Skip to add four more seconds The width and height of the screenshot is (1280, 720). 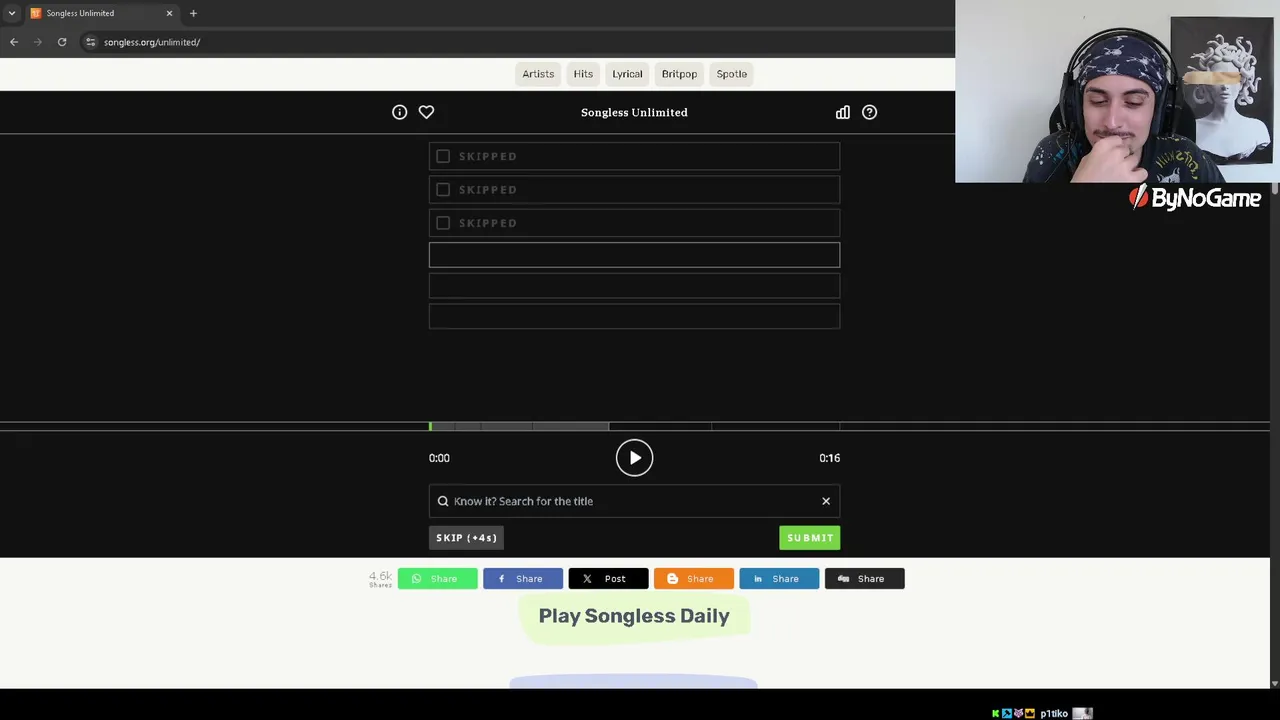point(466,538)
